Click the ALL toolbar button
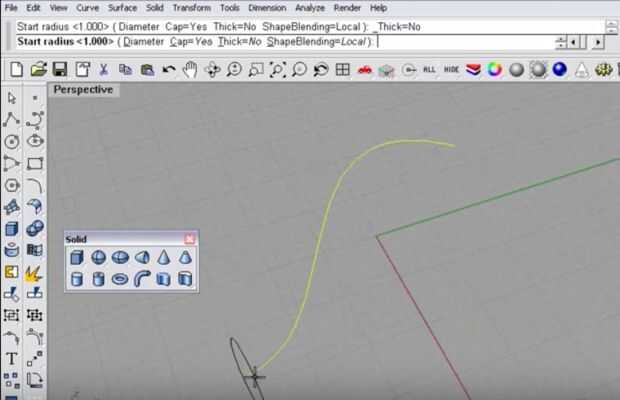 [x=429, y=70]
